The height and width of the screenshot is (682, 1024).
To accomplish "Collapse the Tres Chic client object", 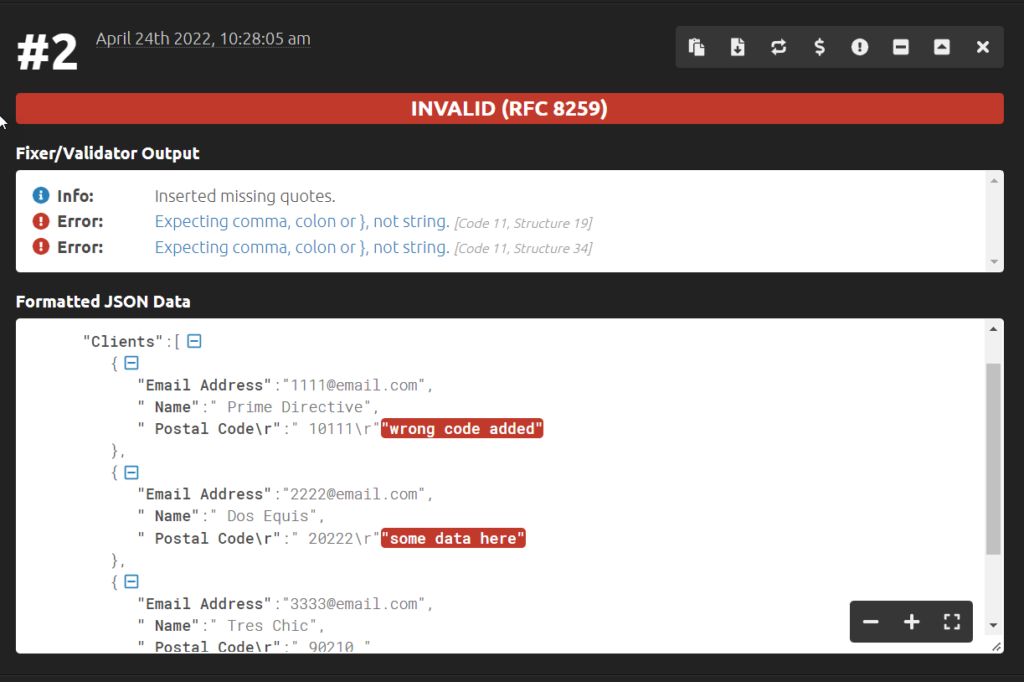I will click(x=130, y=581).
